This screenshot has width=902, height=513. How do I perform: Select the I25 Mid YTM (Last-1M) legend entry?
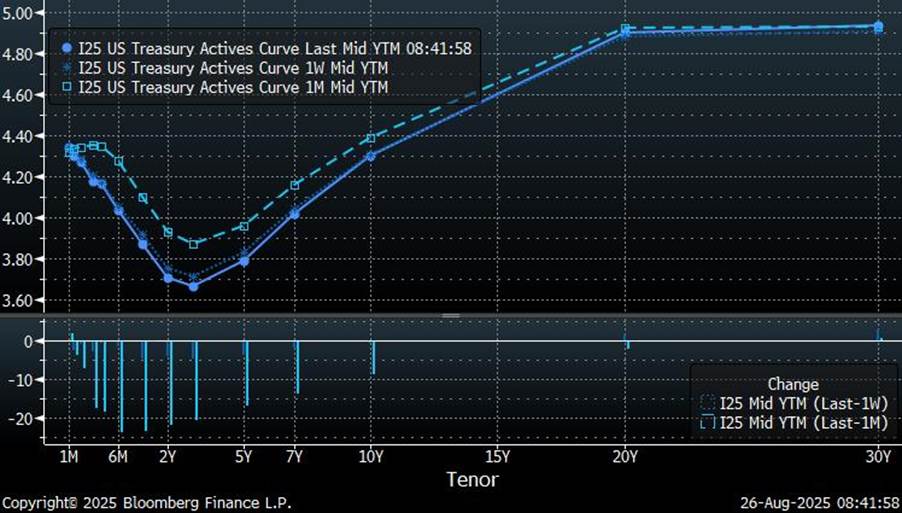point(803,423)
